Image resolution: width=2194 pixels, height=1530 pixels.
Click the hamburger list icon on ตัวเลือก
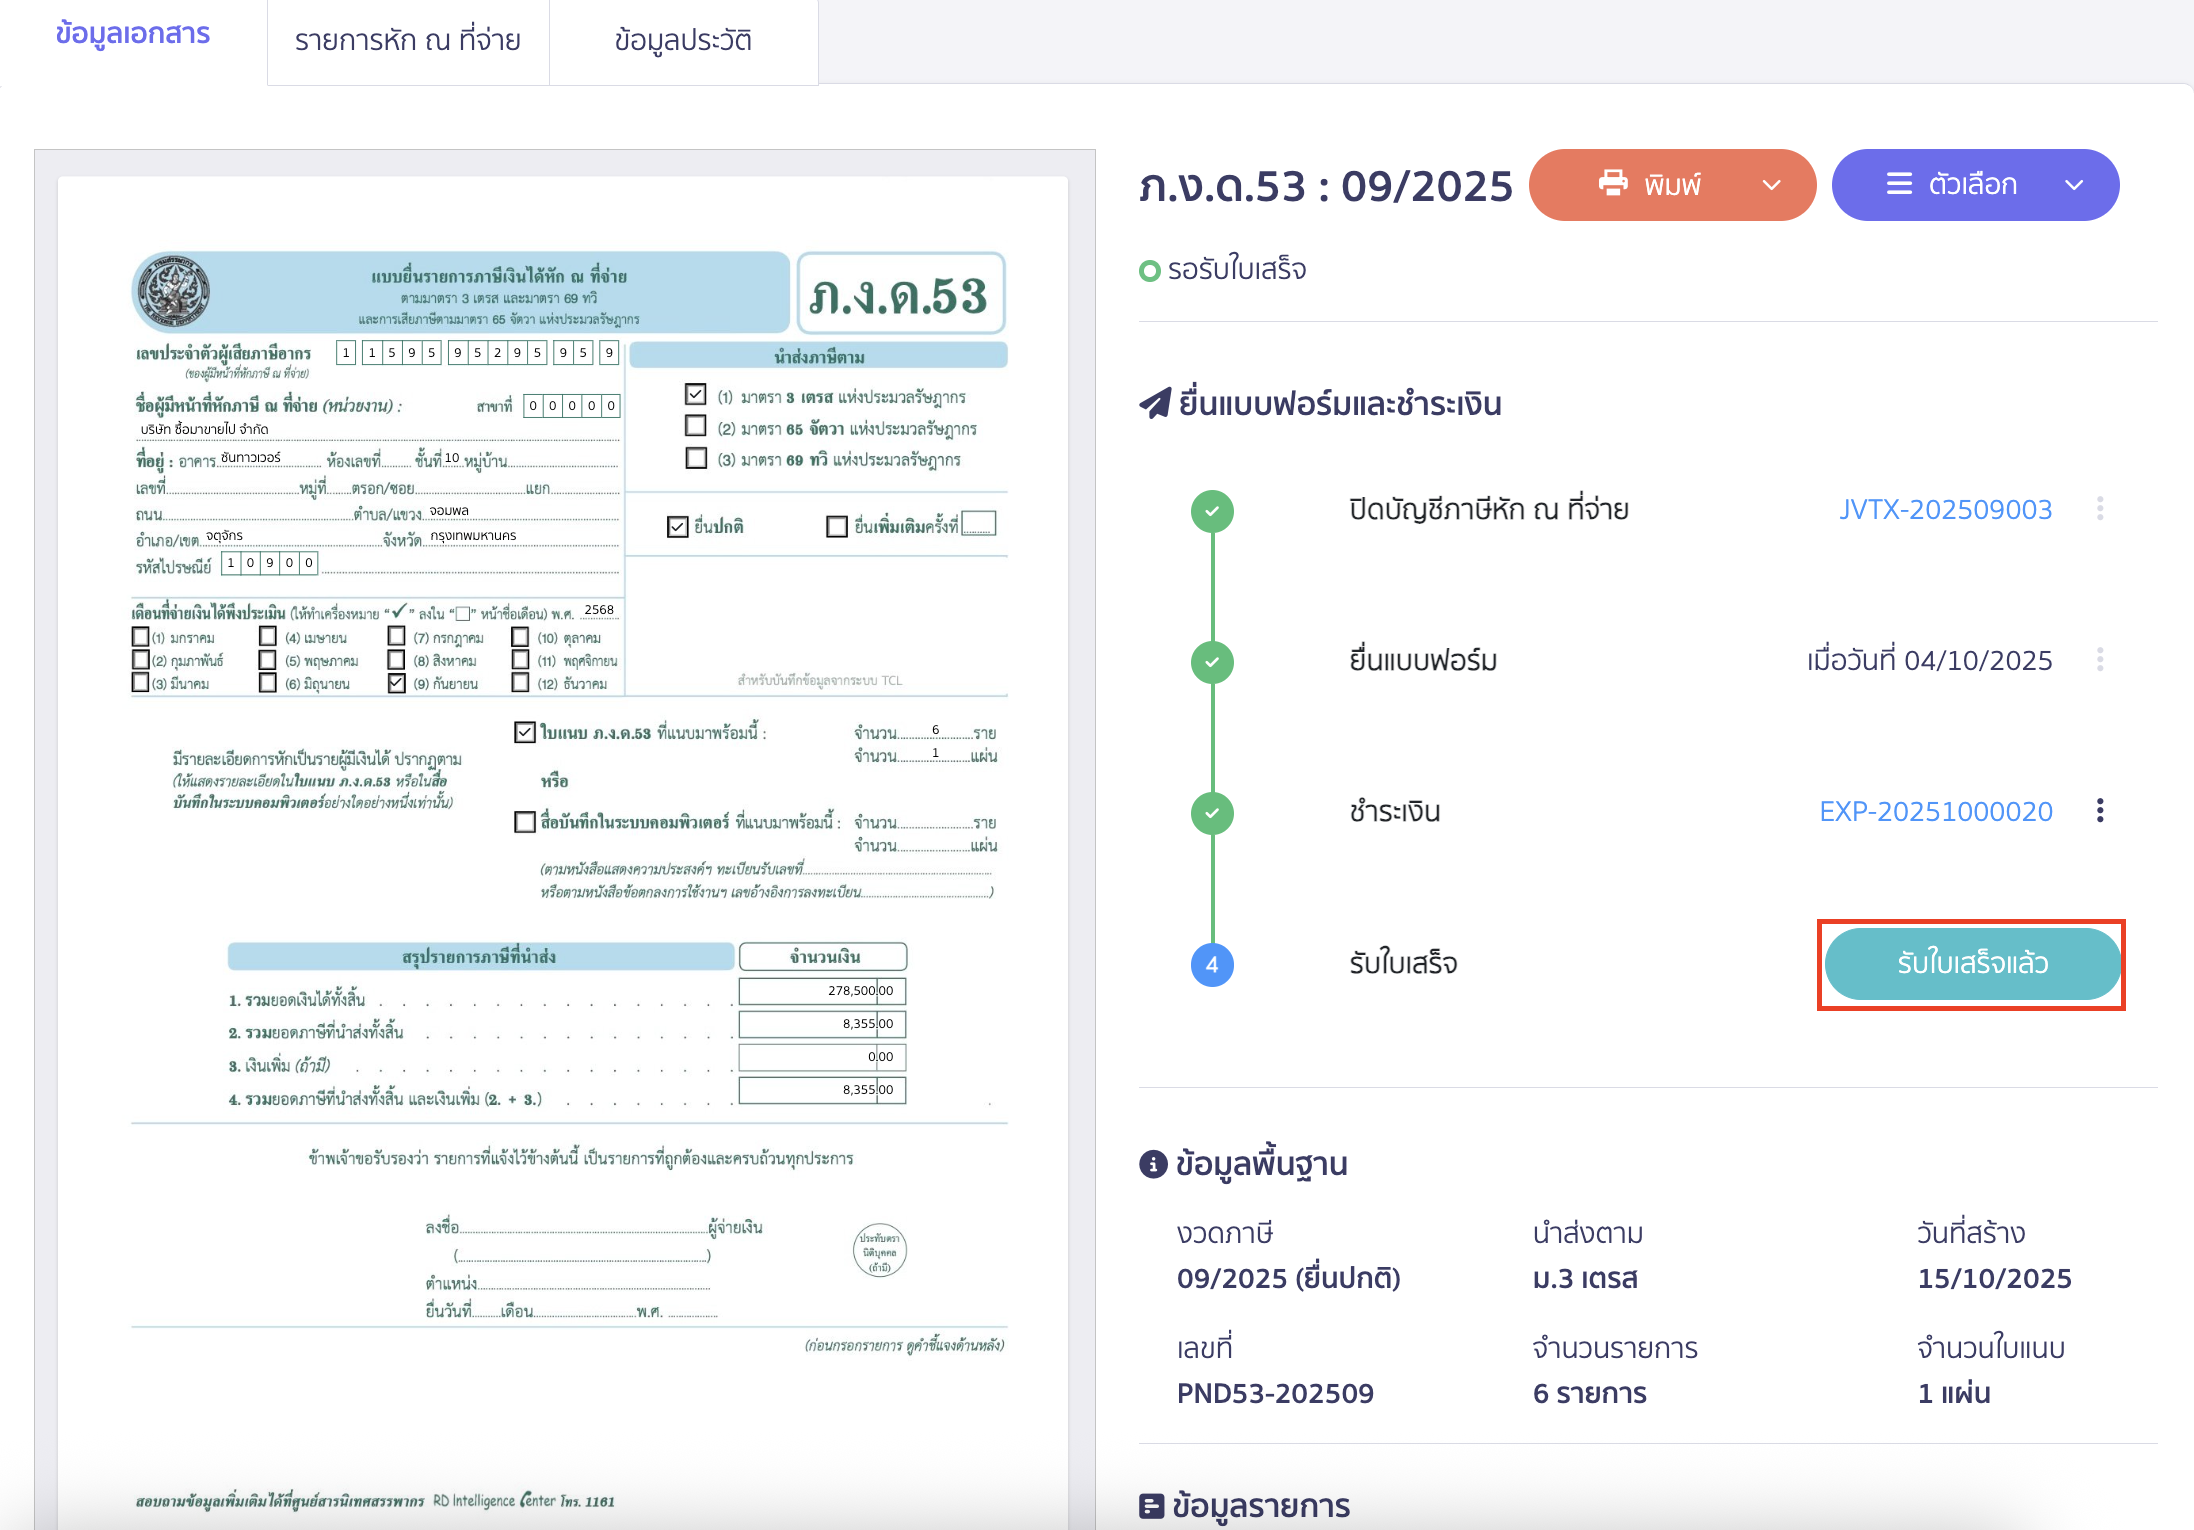(x=1898, y=184)
